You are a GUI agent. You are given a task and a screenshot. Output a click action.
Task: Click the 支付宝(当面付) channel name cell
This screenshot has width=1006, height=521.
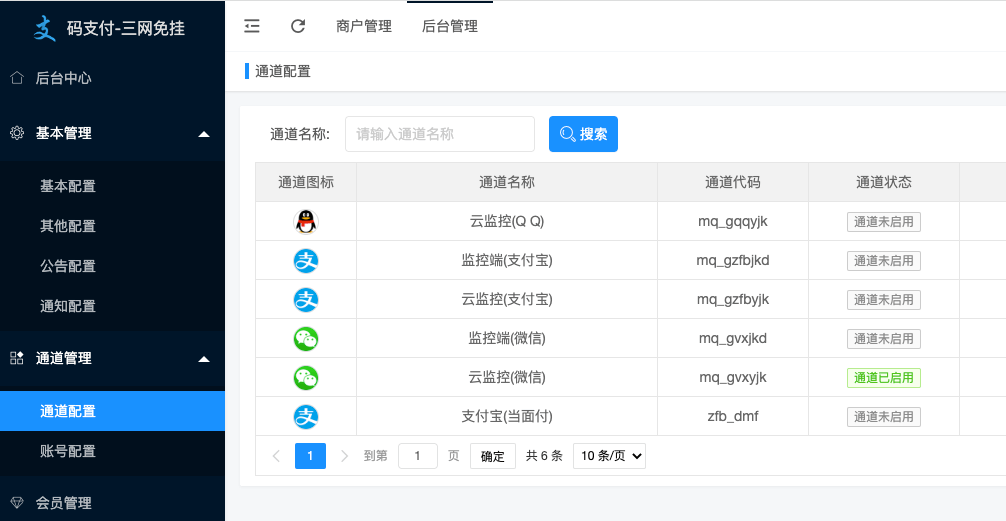coord(507,416)
